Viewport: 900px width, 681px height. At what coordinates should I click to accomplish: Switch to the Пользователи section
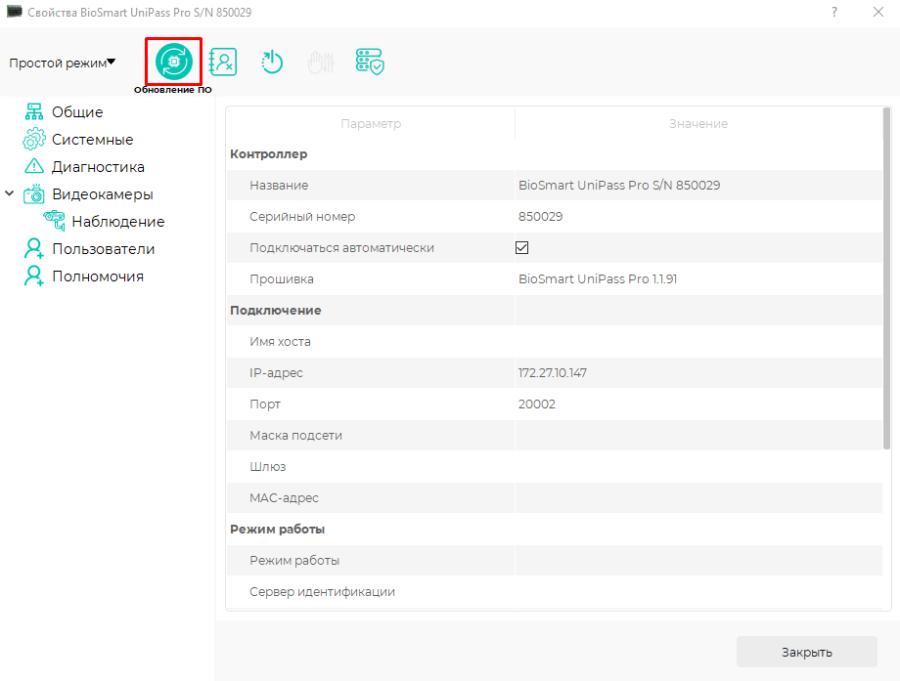click(103, 249)
